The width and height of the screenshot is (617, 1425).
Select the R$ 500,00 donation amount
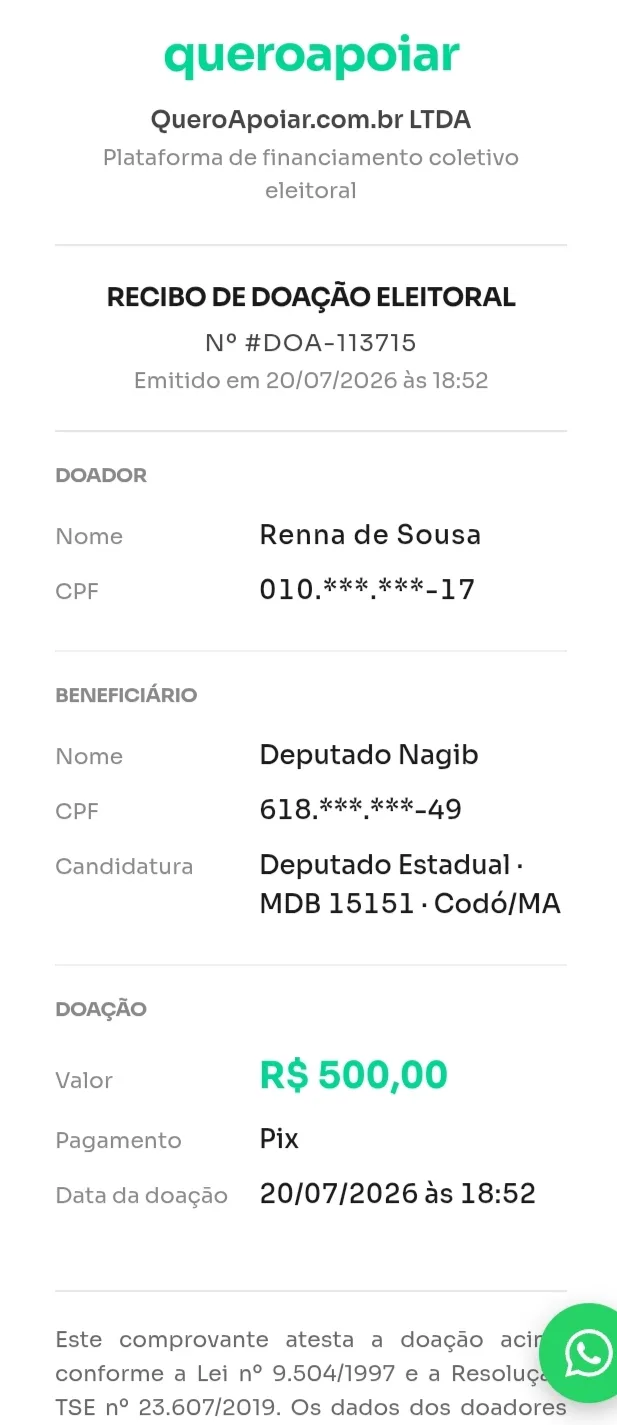[x=354, y=1075]
